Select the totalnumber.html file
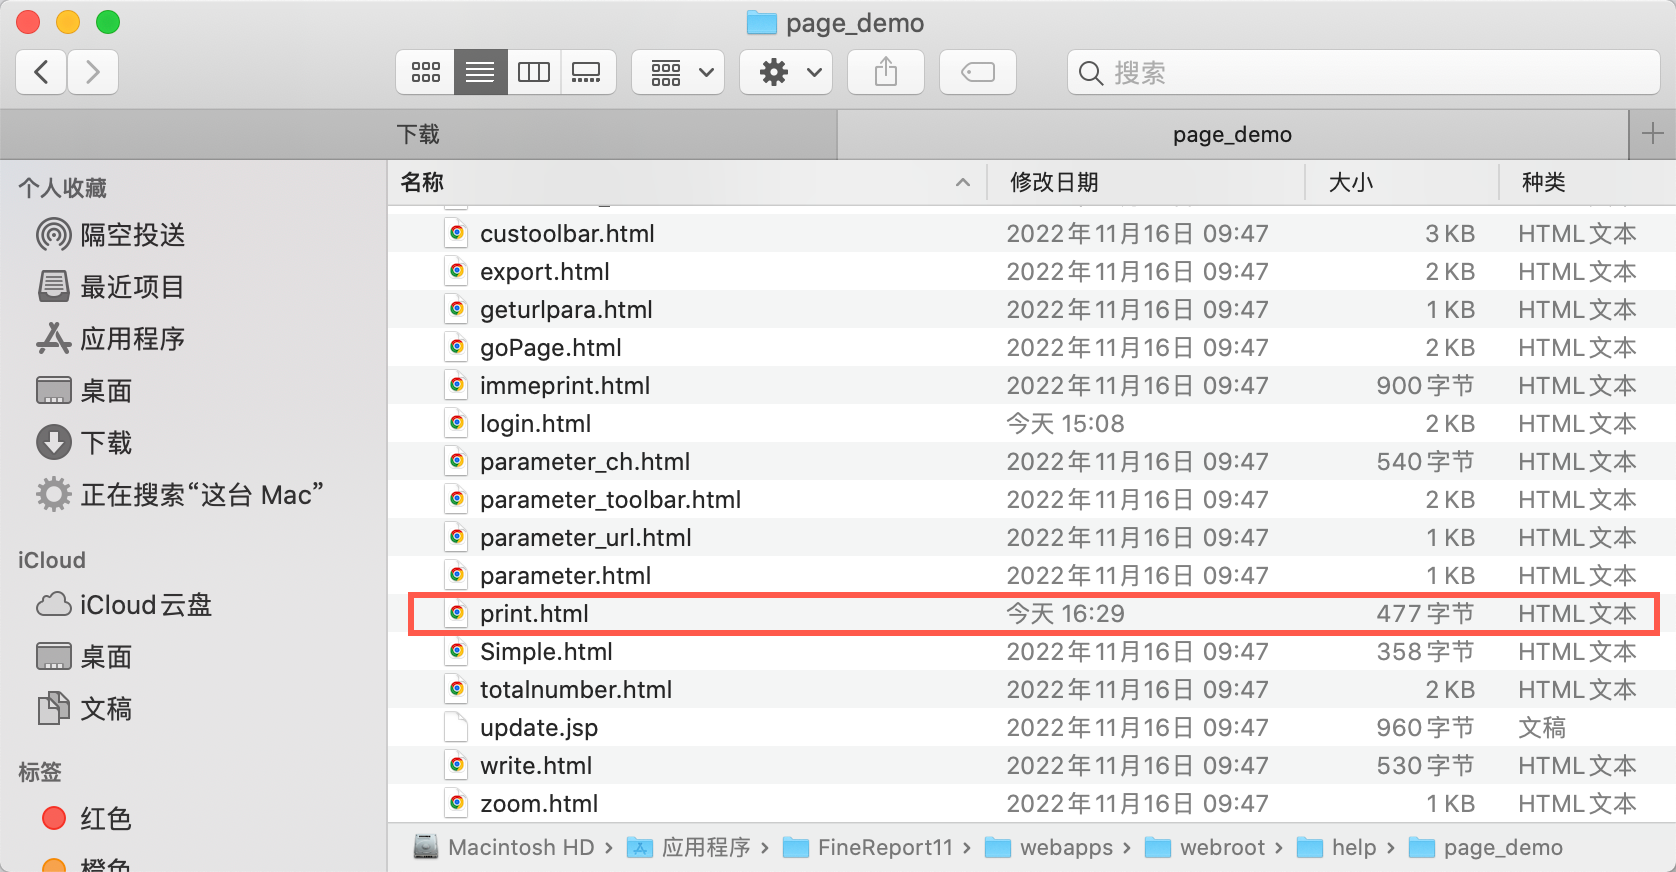1676x872 pixels. (x=1032, y=689)
